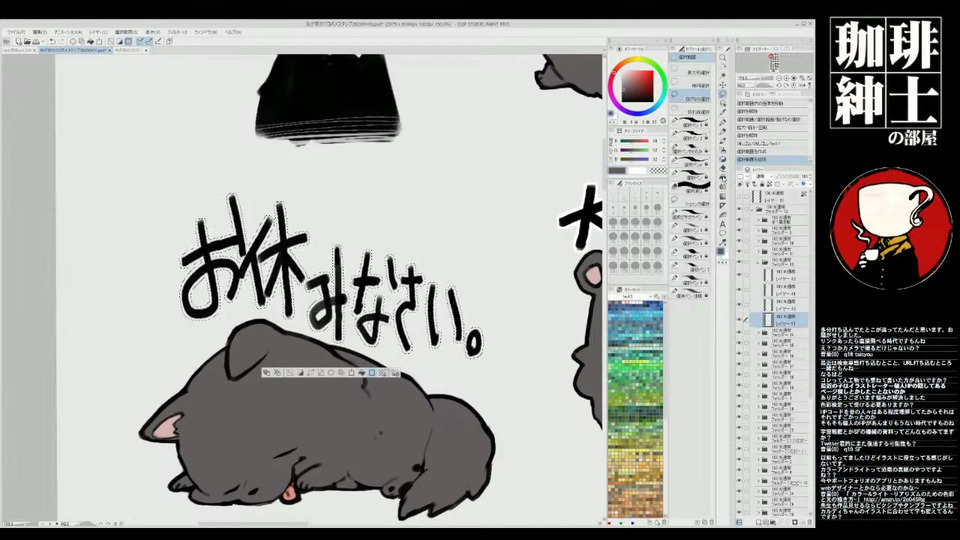The width and height of the screenshot is (960, 540).
Task: Click navigator zoom out button
Action: [779, 78]
